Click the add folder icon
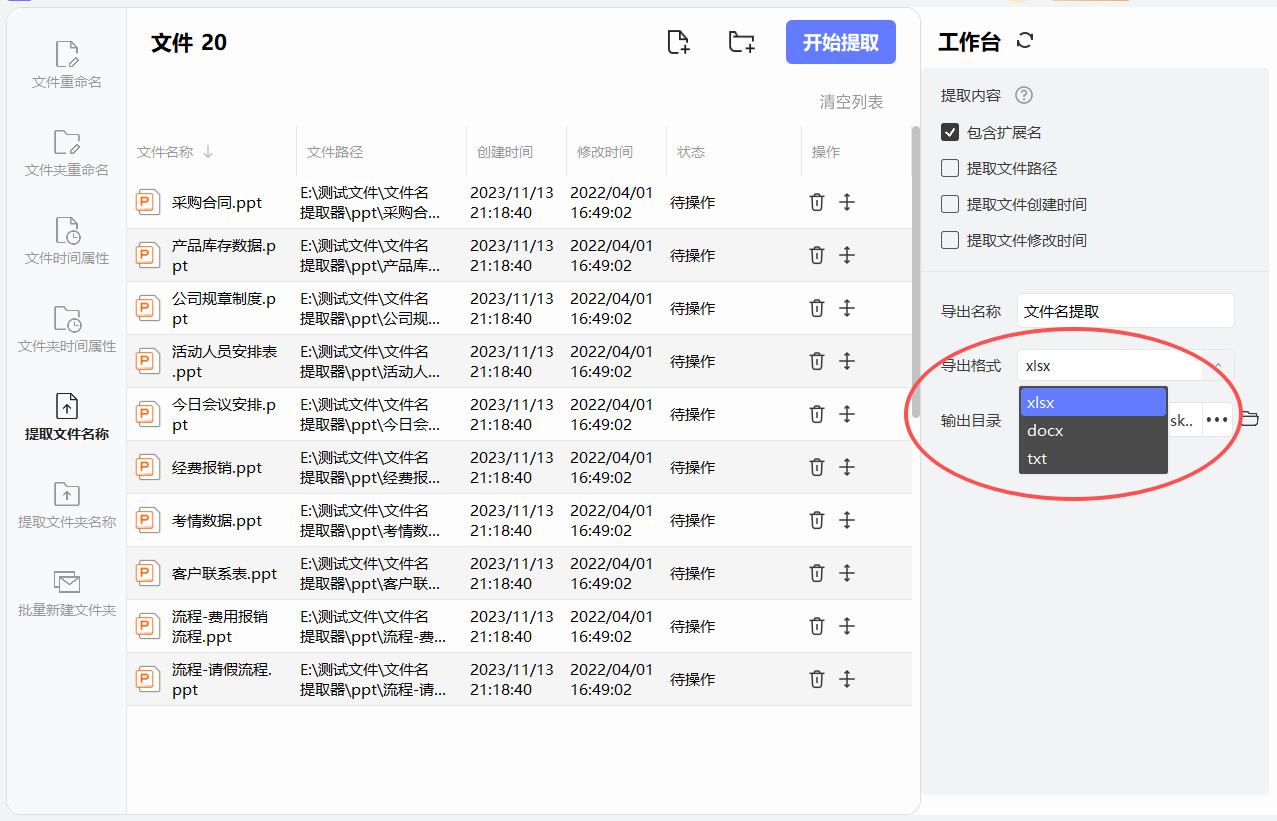This screenshot has width=1277, height=821. click(x=741, y=42)
